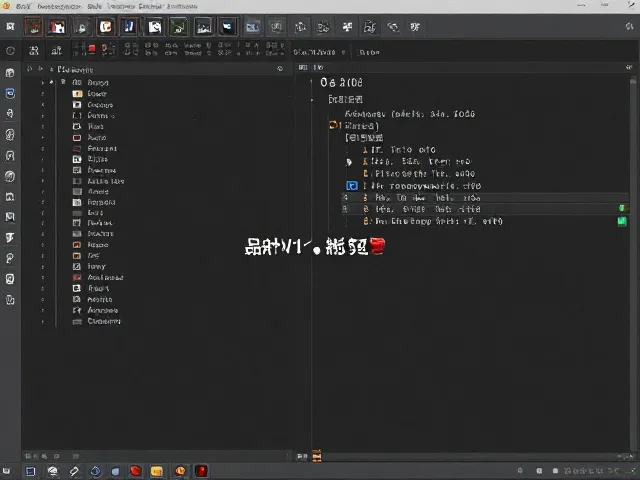Screen dimensions: 640x480
Task: Click the orange marker below the editor
Action: [317, 456]
